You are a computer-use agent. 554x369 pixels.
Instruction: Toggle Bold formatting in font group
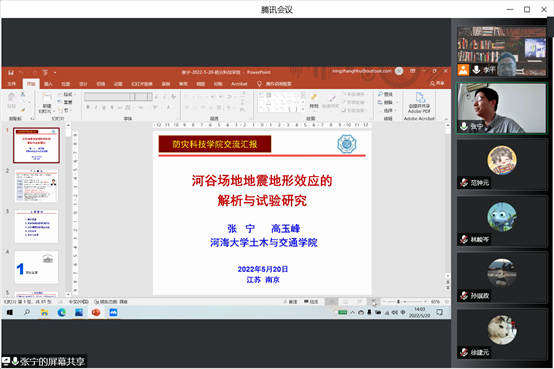88,107
